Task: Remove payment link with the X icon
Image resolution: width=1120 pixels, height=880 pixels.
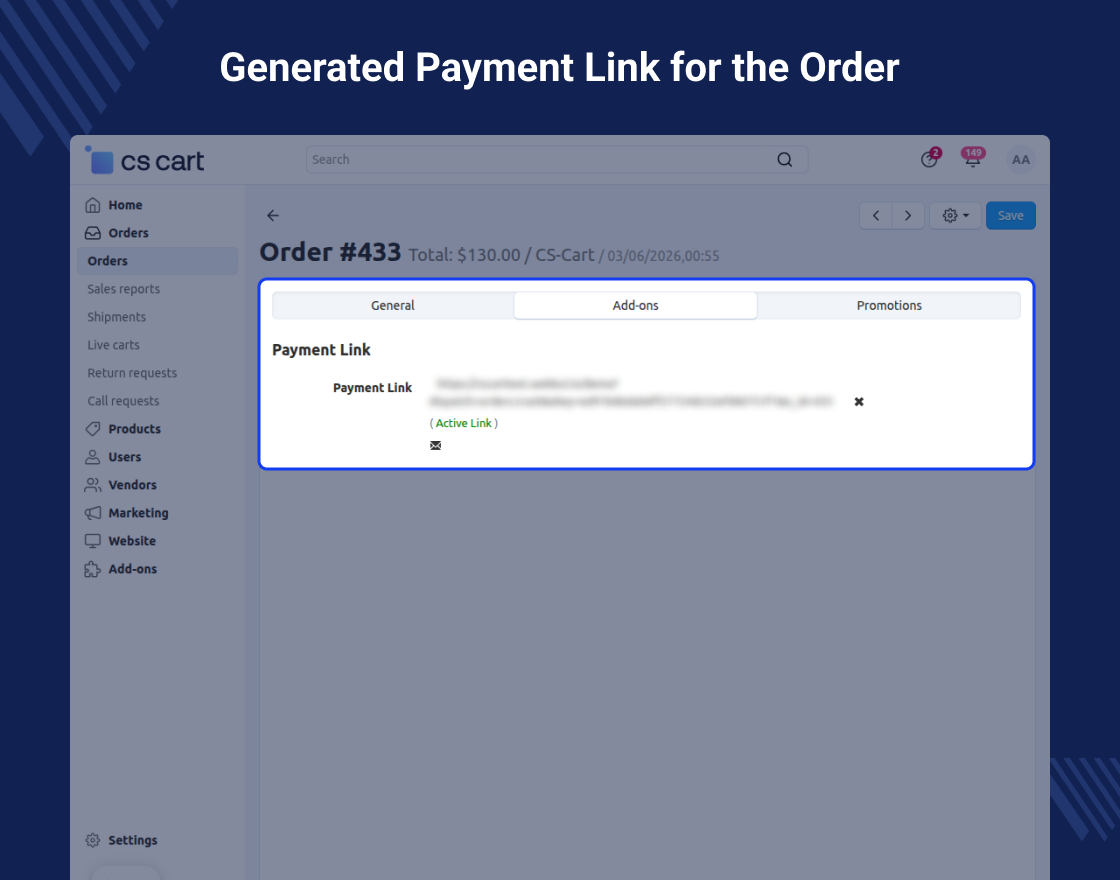Action: pos(859,402)
